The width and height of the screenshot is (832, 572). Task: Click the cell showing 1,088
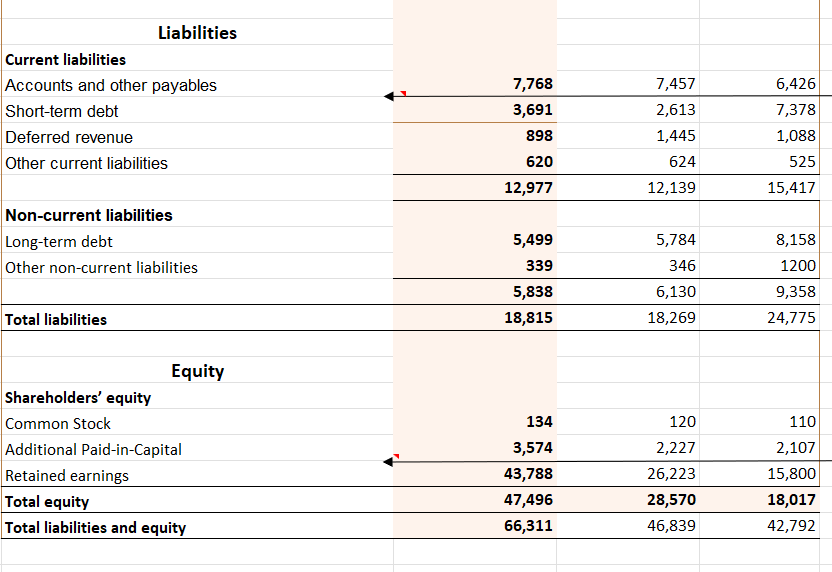click(x=759, y=136)
